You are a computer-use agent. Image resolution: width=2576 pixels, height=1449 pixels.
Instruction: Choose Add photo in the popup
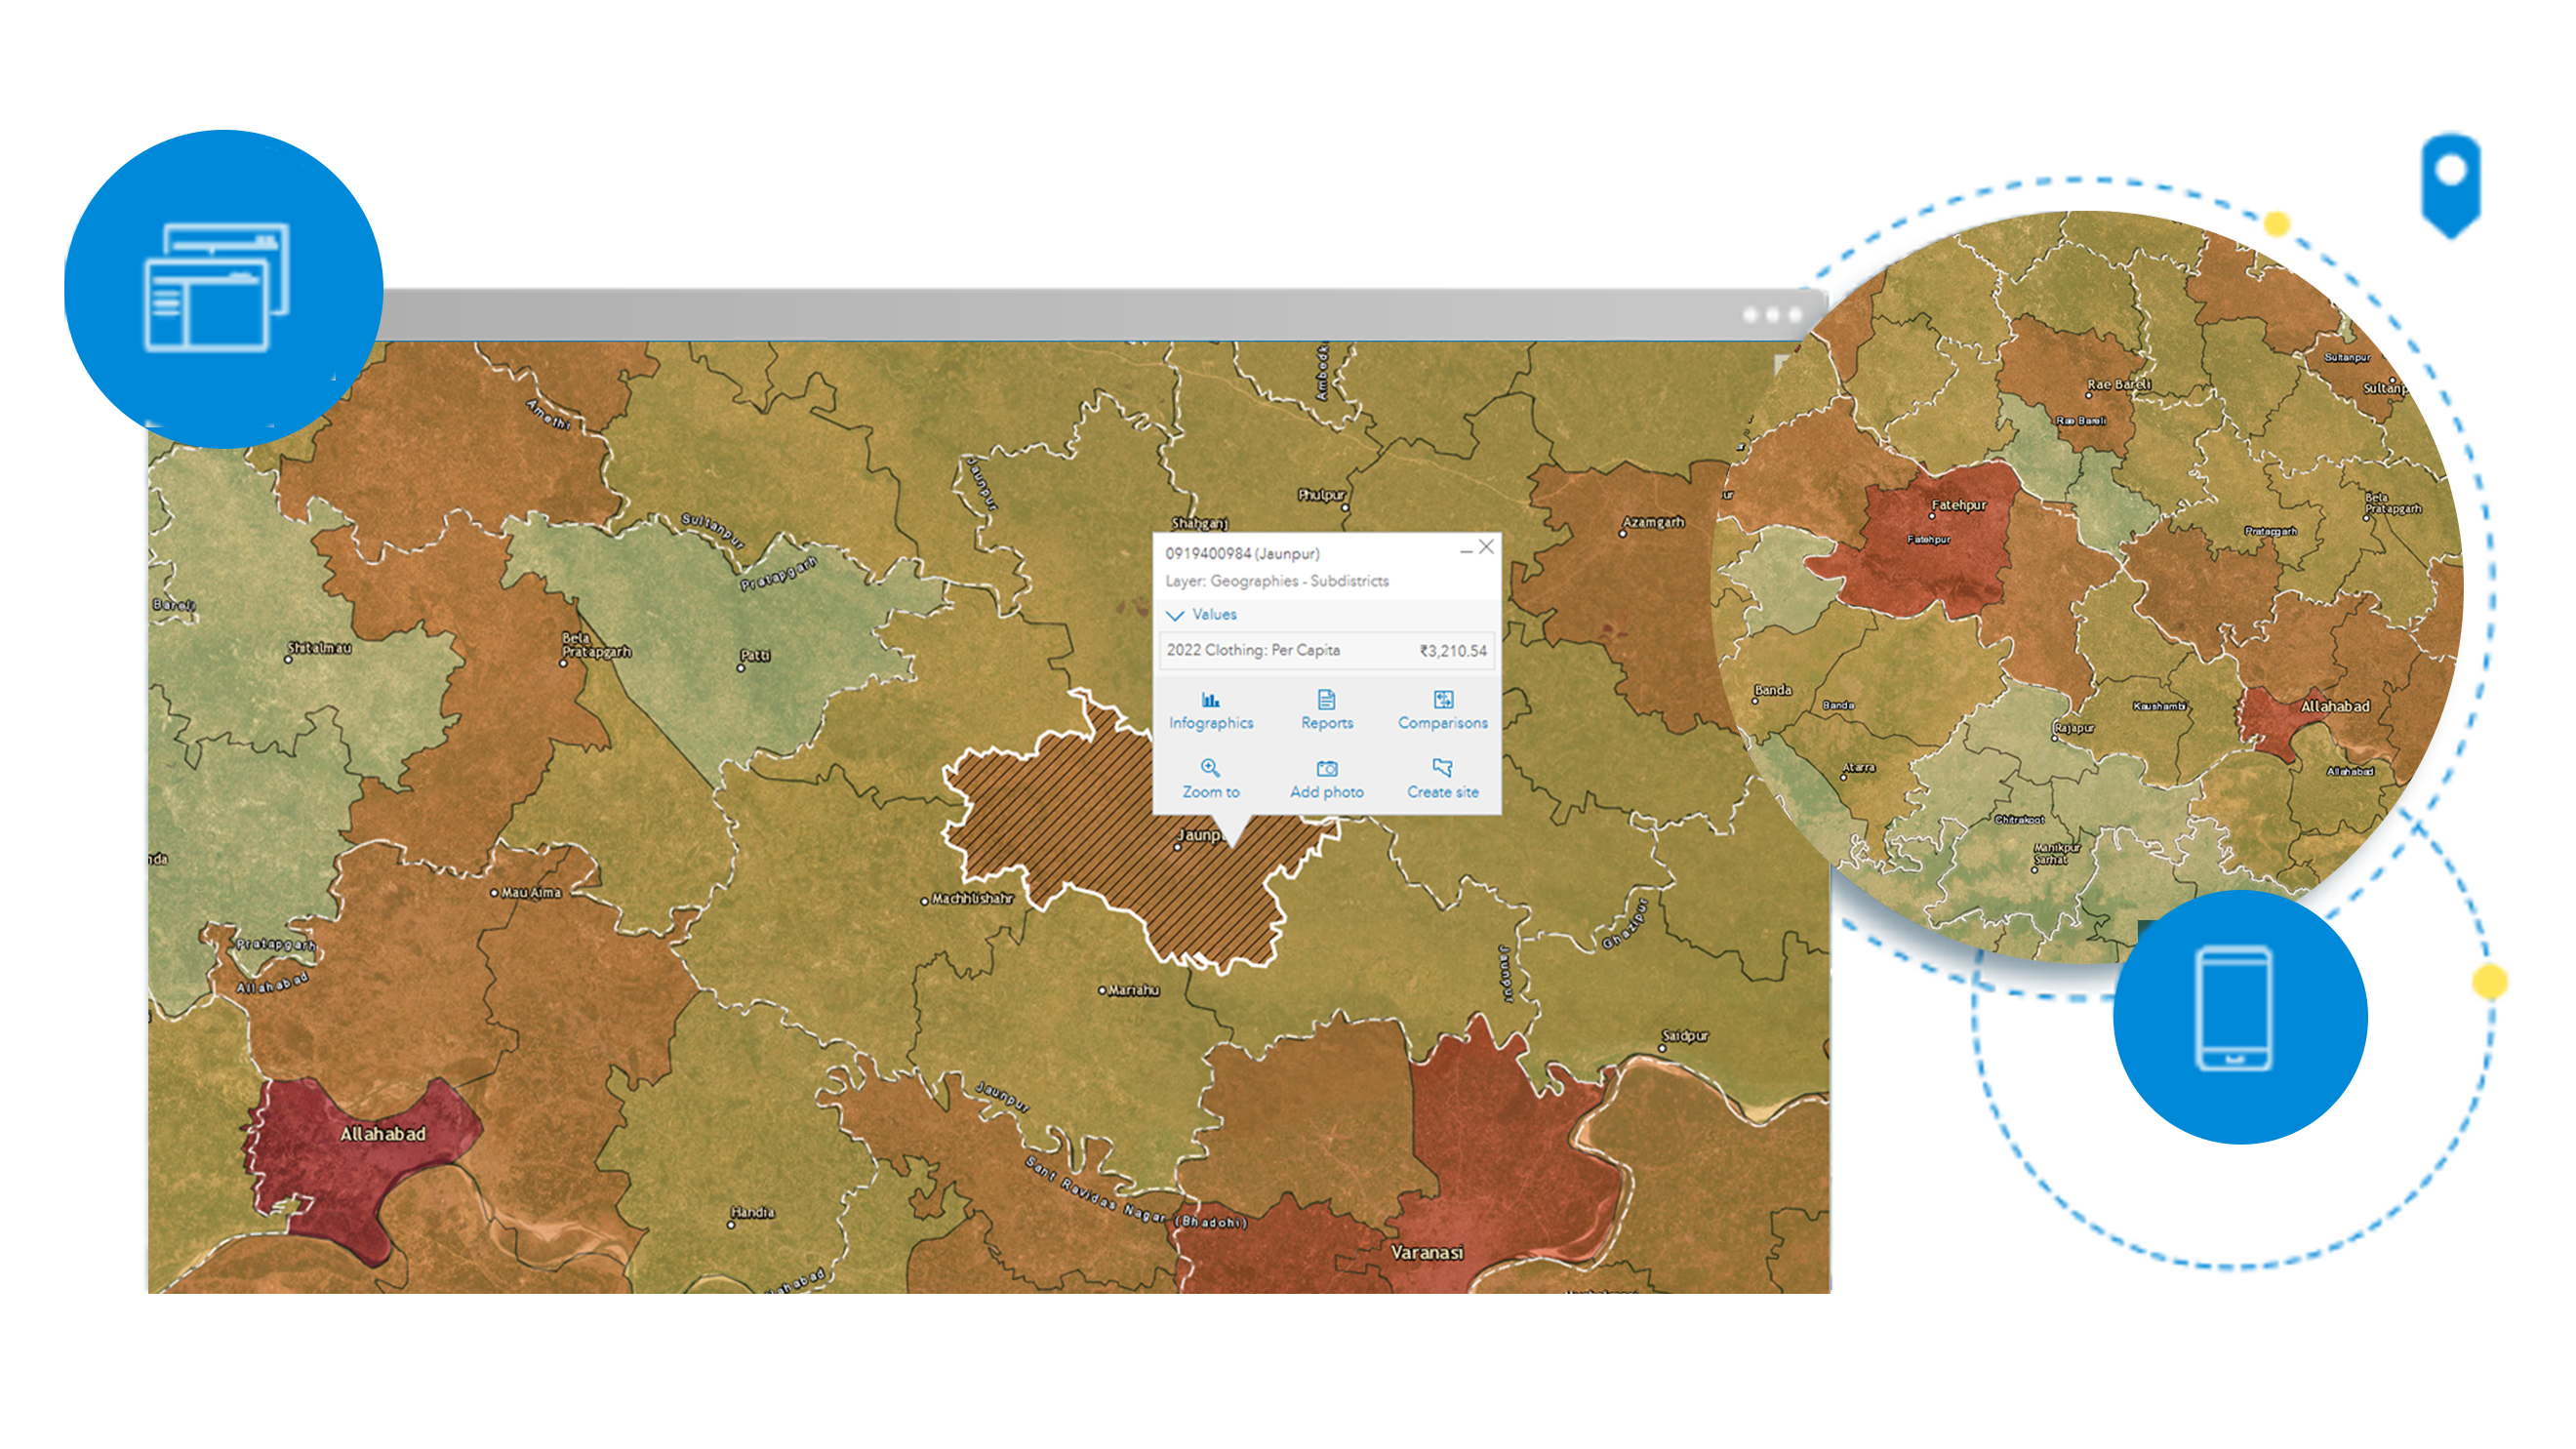[1327, 779]
